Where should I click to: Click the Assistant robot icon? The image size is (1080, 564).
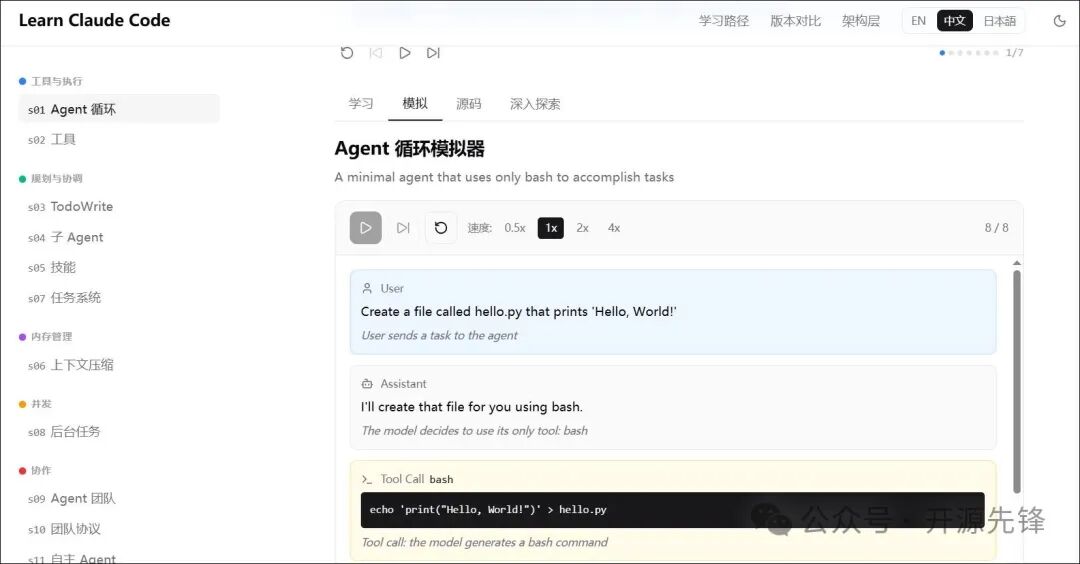tap(367, 384)
